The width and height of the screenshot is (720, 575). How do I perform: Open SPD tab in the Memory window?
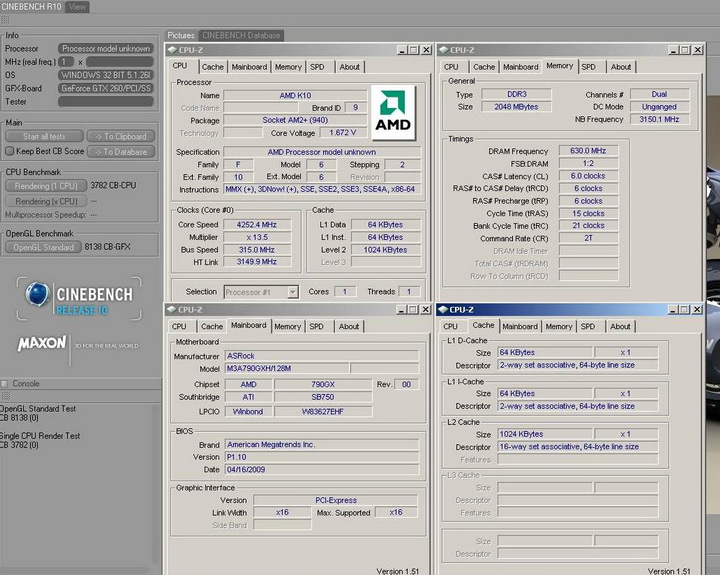click(589, 67)
